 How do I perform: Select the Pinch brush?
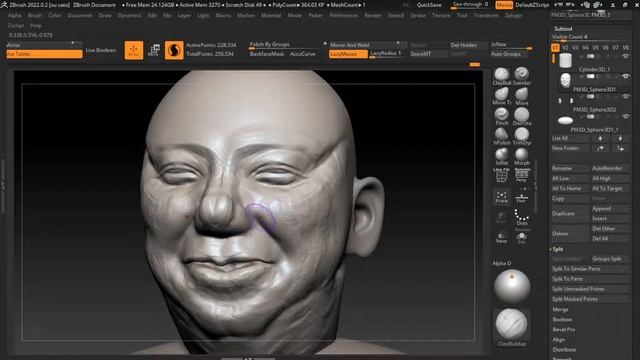tap(501, 116)
